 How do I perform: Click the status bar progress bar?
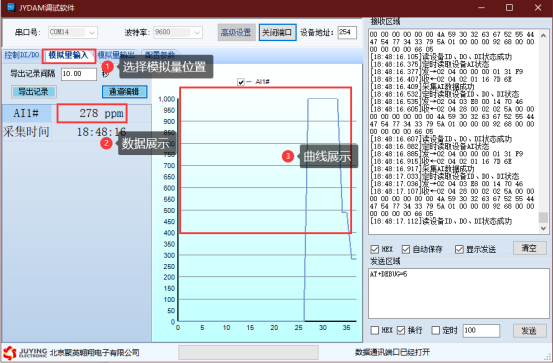249,352
